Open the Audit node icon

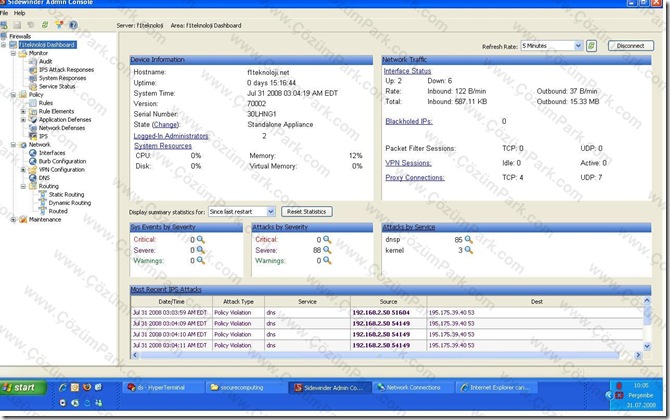33,62
